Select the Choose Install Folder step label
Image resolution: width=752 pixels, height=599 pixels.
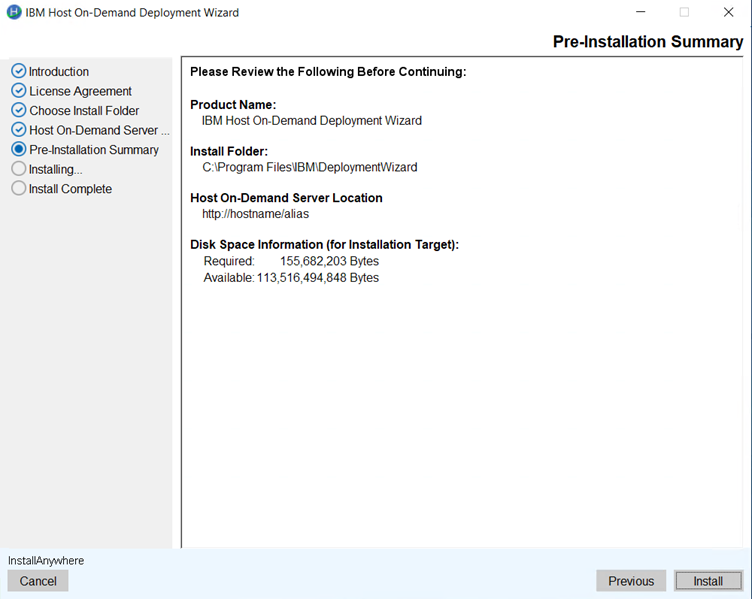84,111
